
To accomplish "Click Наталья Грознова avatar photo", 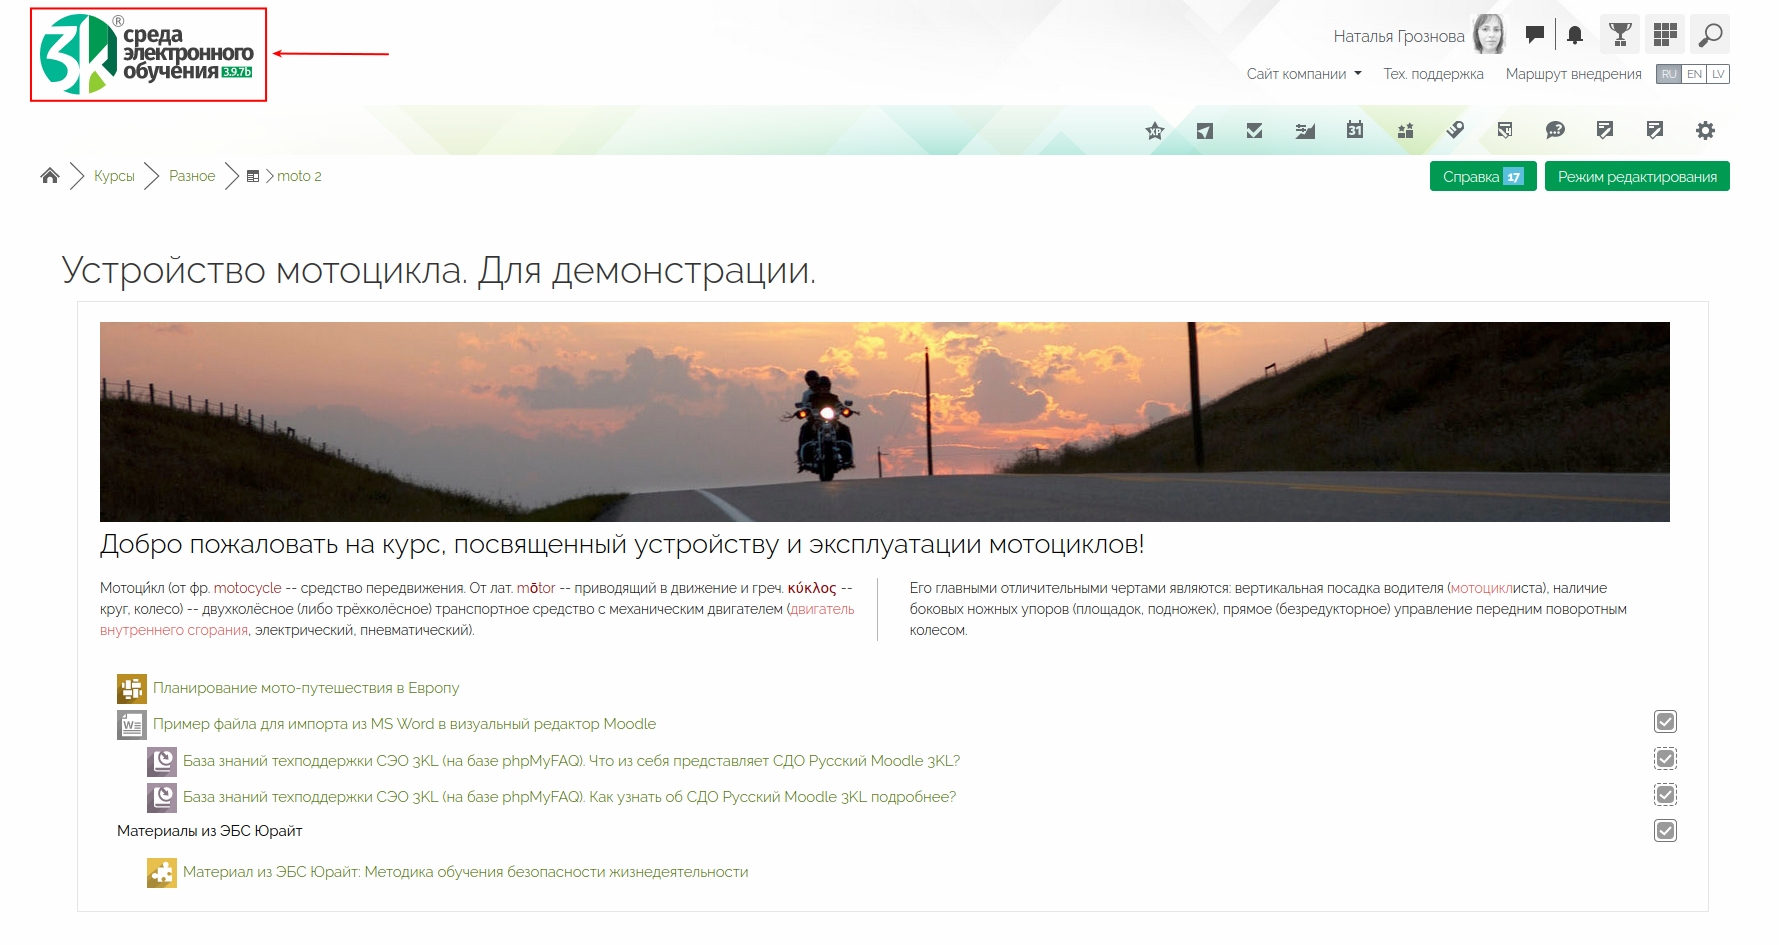I will pos(1489,35).
